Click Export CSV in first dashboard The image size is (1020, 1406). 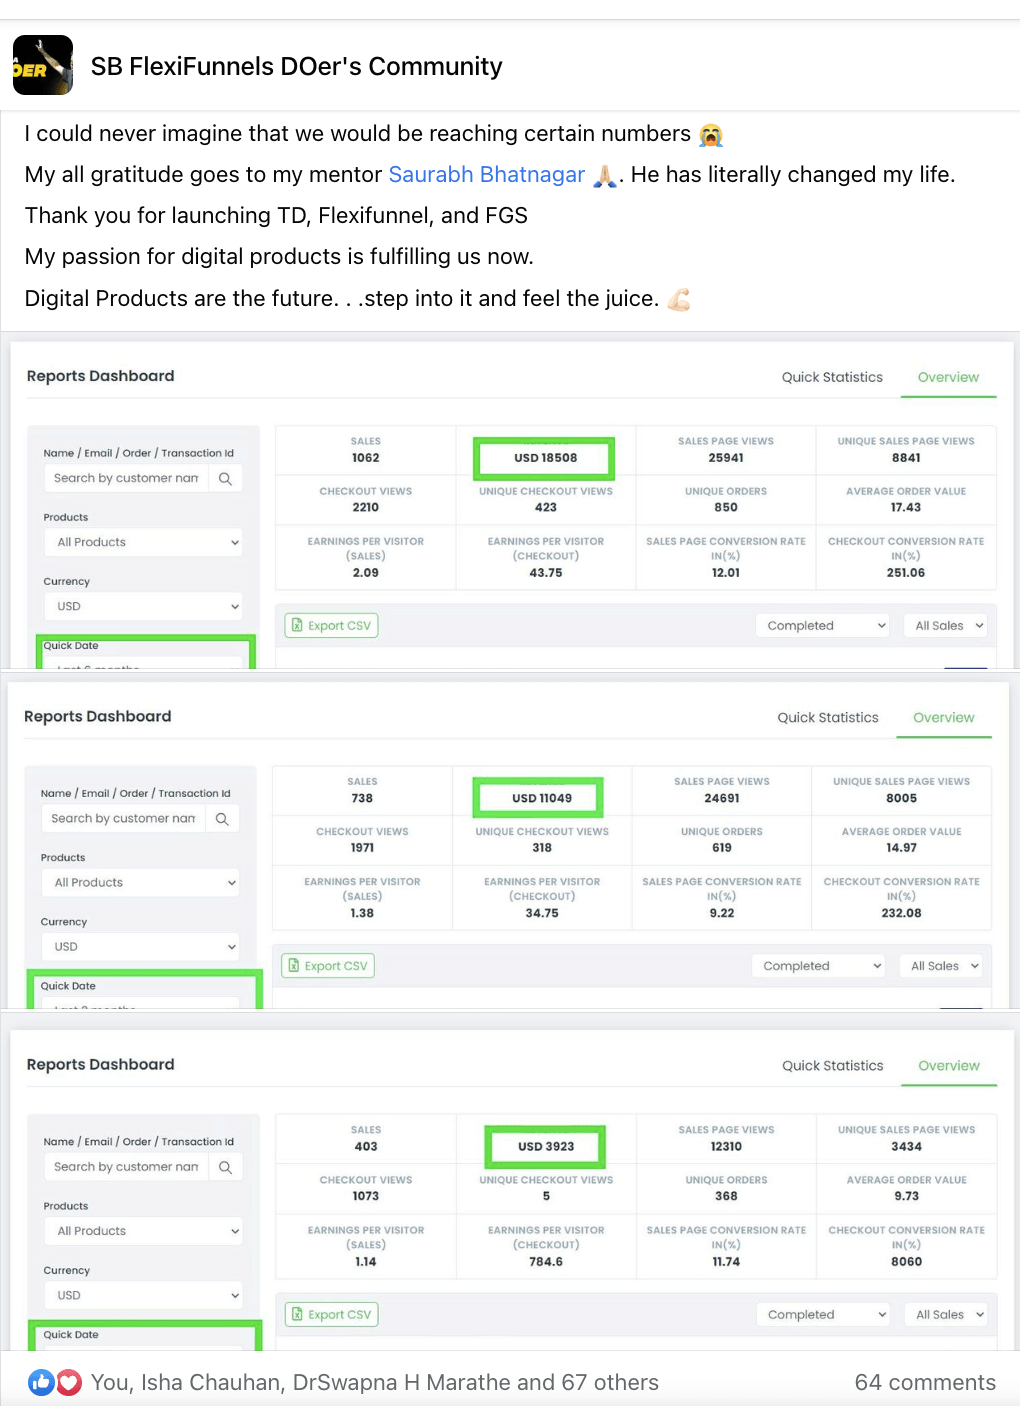pyautogui.click(x=332, y=626)
